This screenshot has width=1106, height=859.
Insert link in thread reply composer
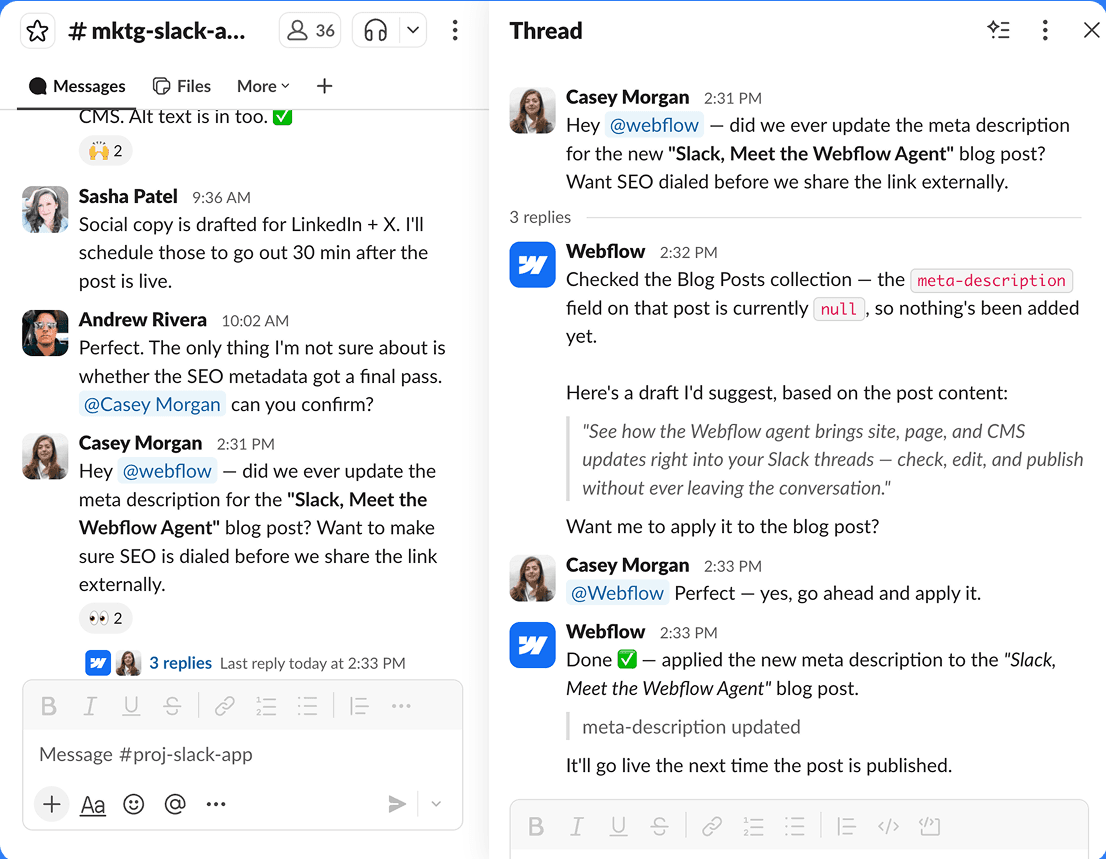click(712, 826)
